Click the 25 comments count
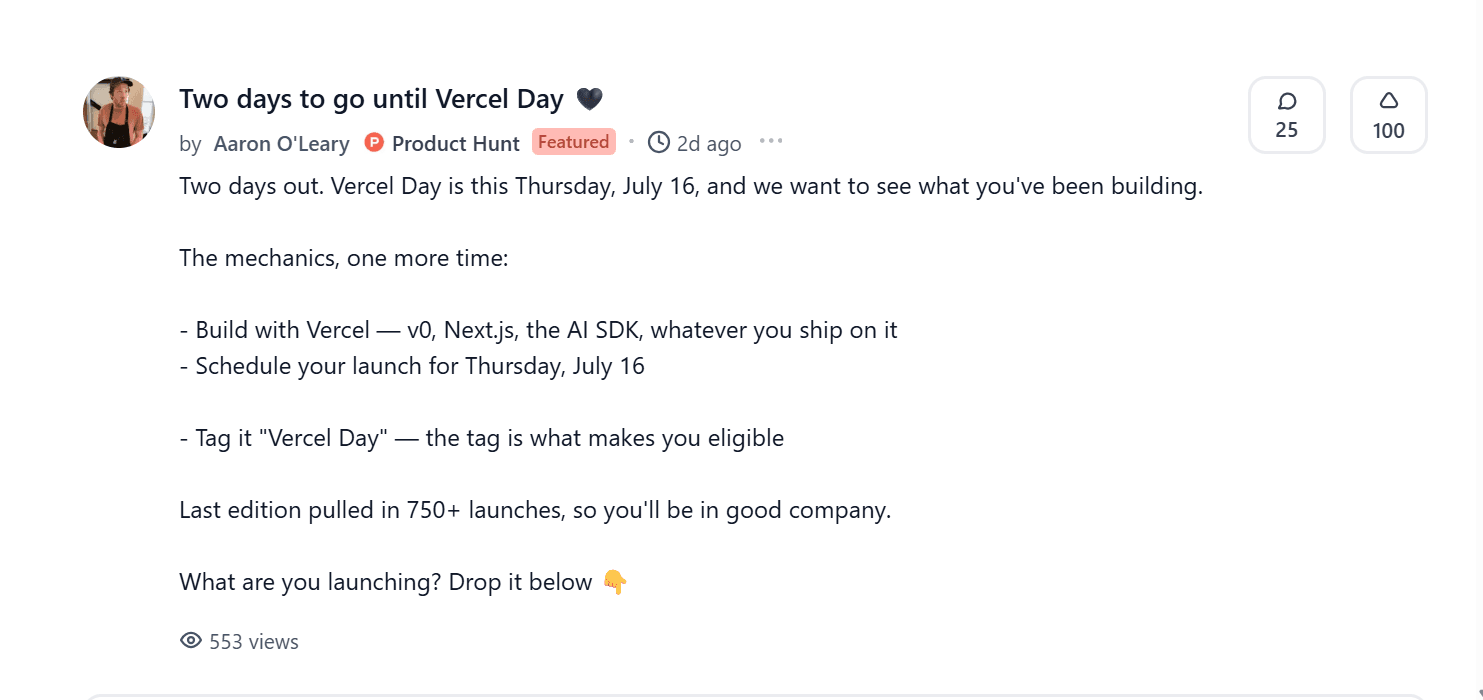 click(1287, 130)
